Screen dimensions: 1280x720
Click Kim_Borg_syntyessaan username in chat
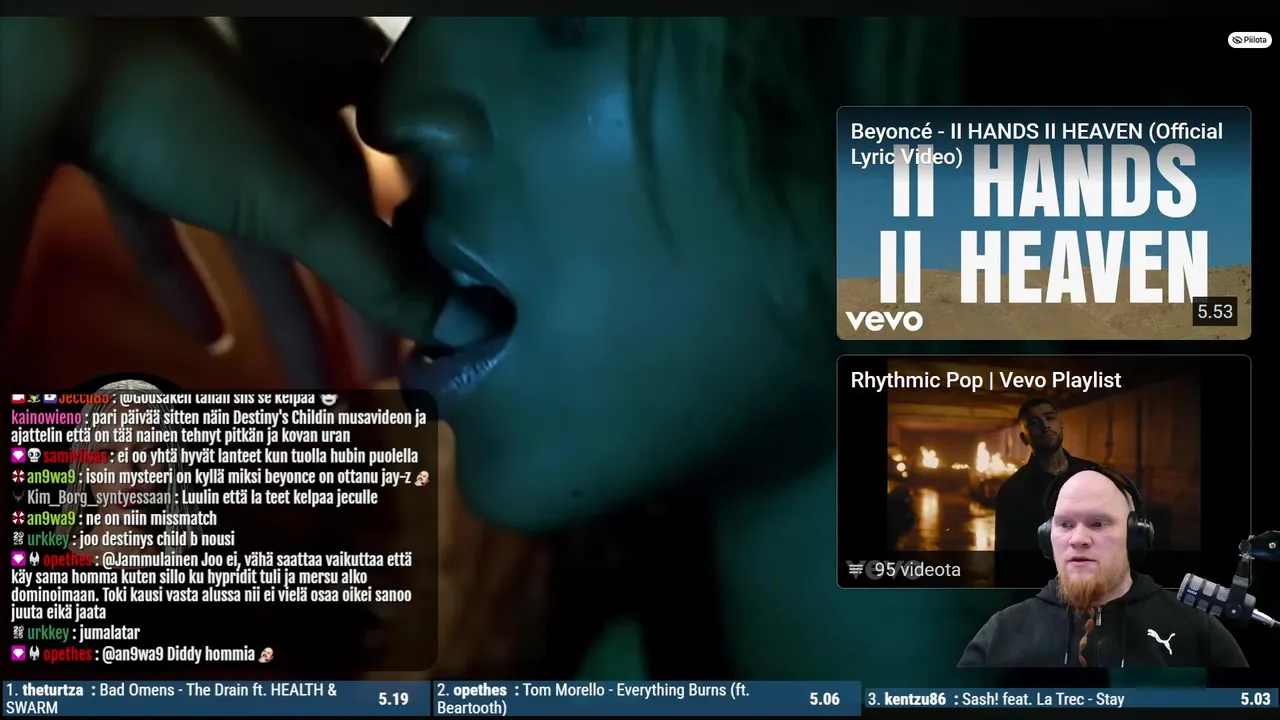tap(101, 497)
